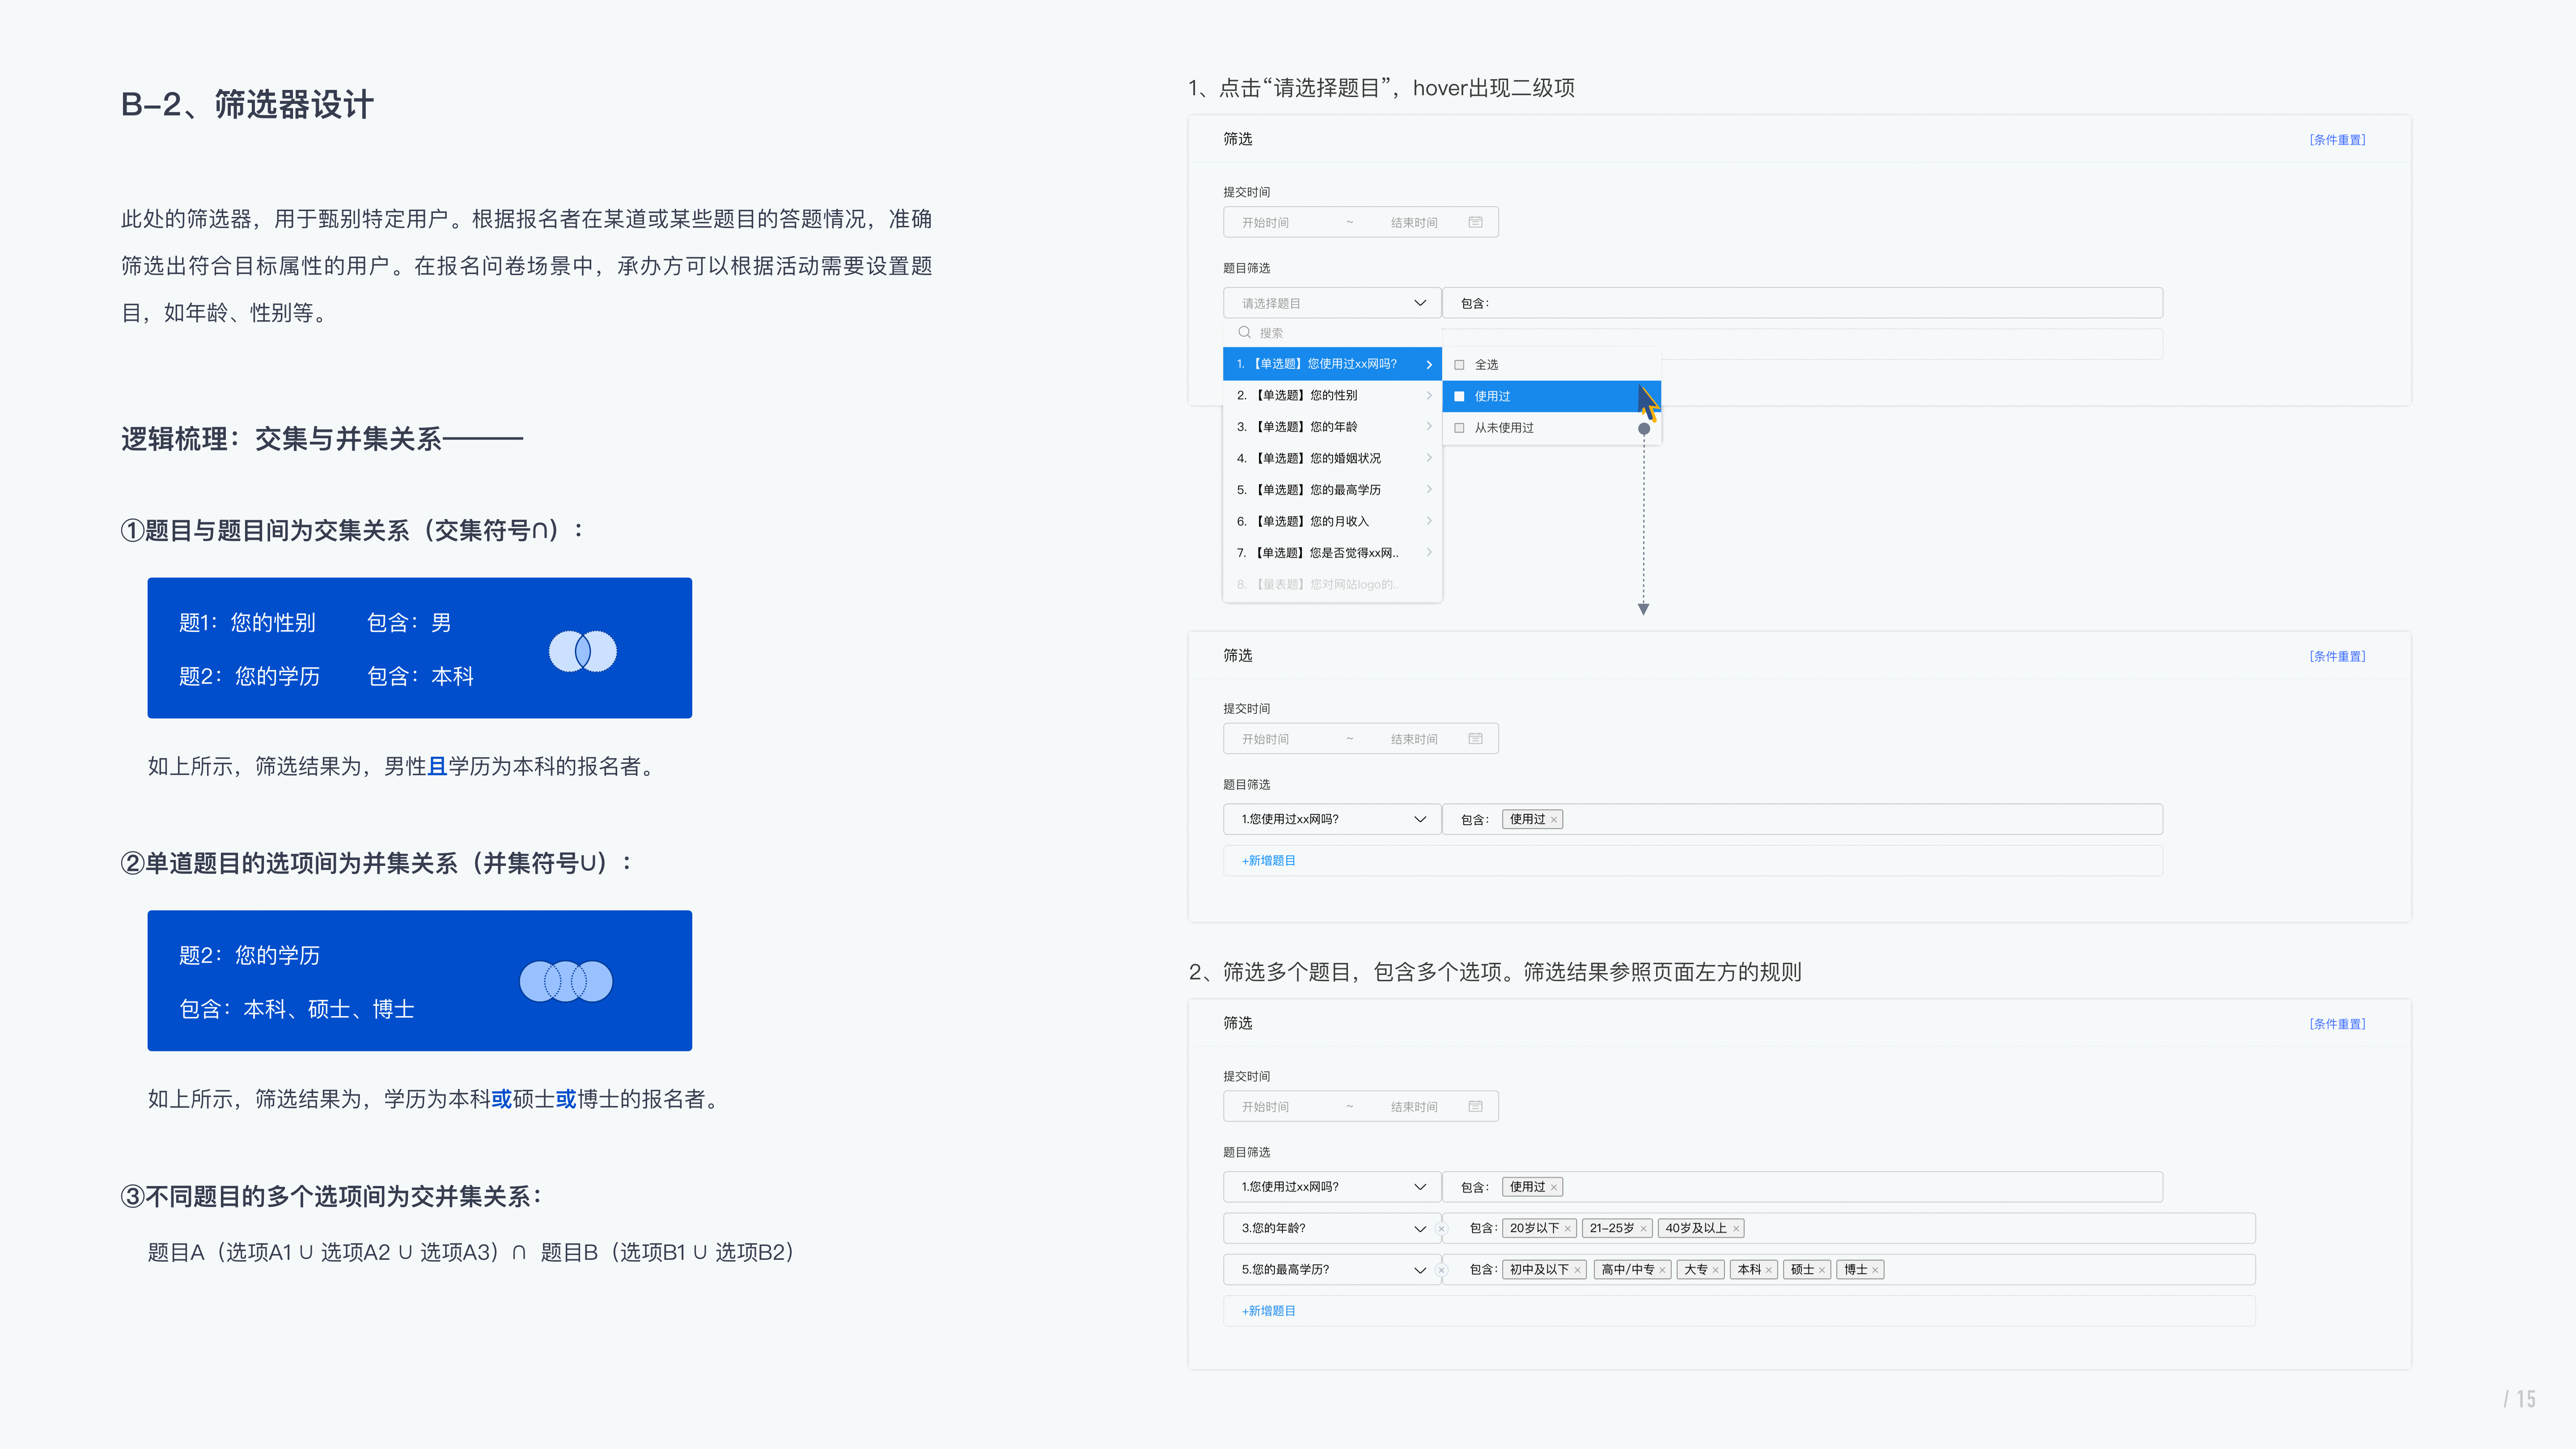This screenshot has width=2576, height=1449.
Task: Remove the 21–25岁 tag via its x
Action: coord(1643,1229)
